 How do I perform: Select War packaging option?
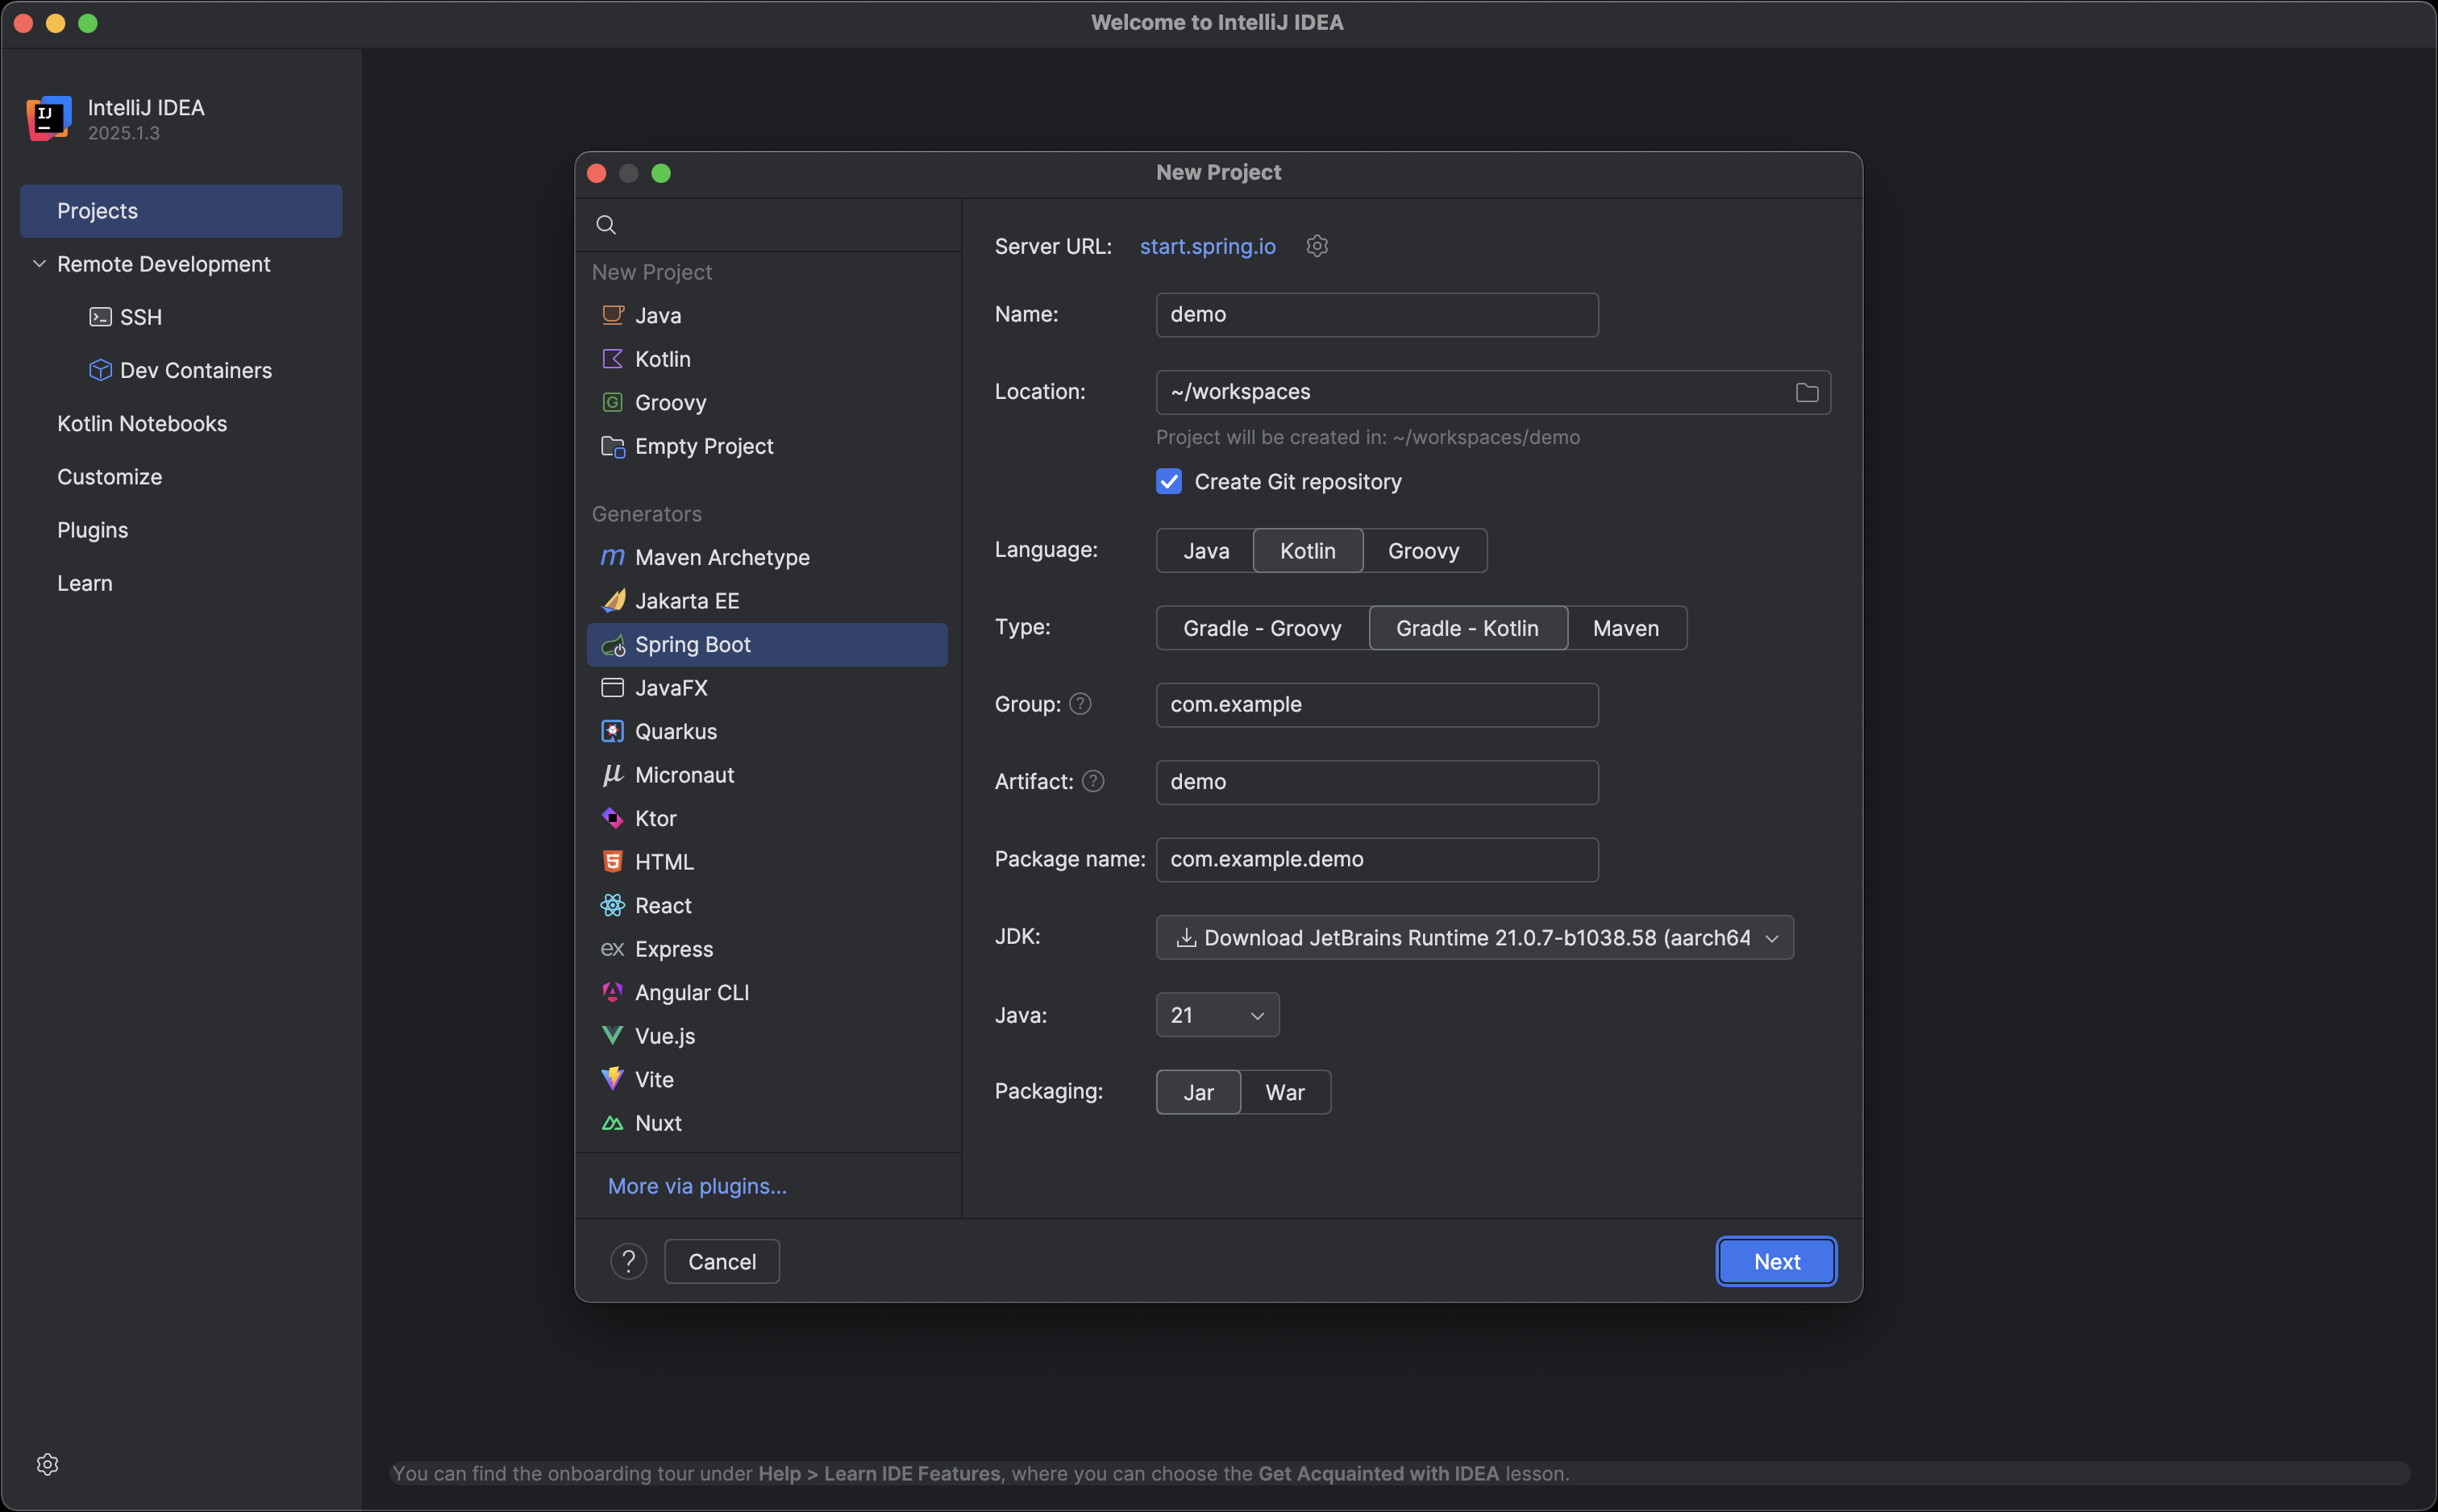[1284, 1092]
